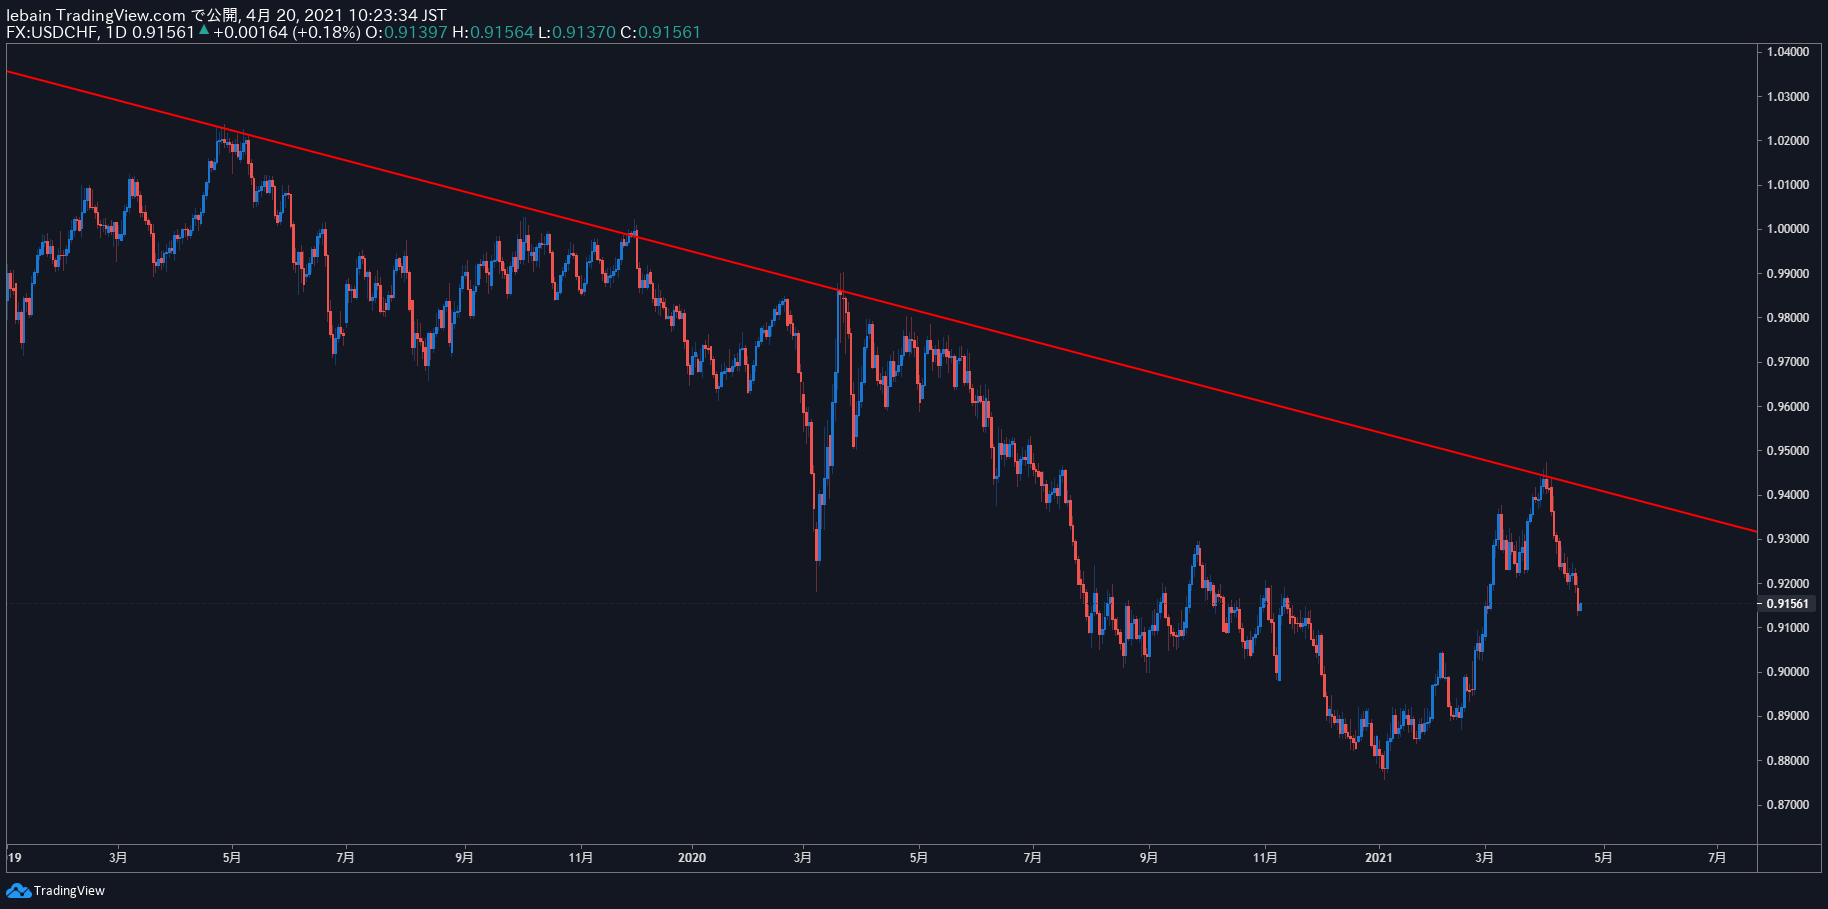Click the 11月 label just before 2020
This screenshot has height=909, width=1828.
click(581, 858)
